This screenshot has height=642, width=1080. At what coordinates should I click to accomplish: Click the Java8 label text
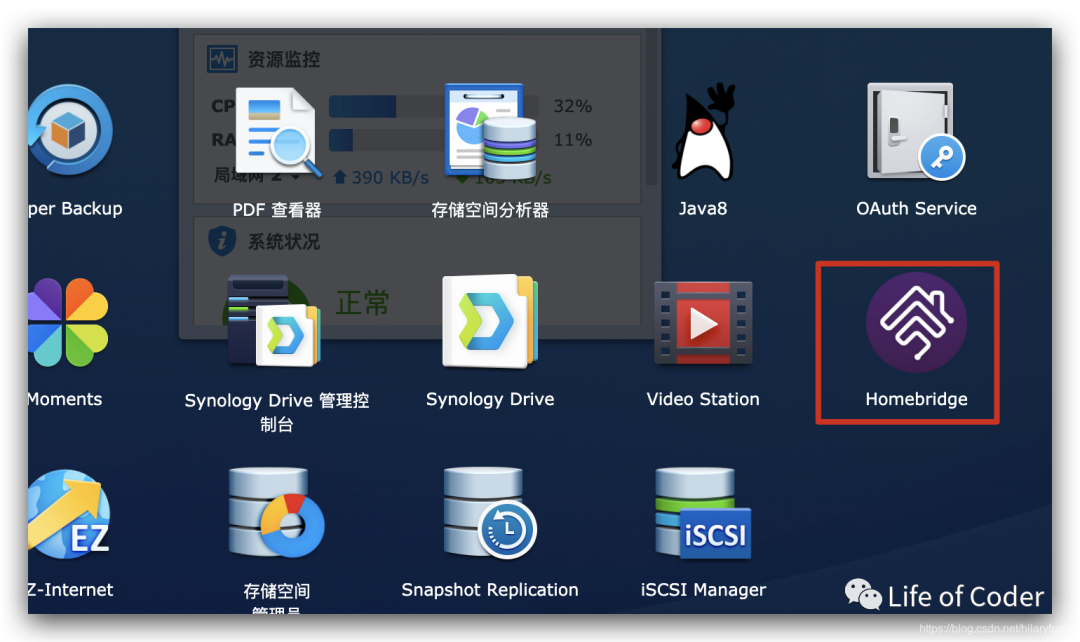pos(703,208)
